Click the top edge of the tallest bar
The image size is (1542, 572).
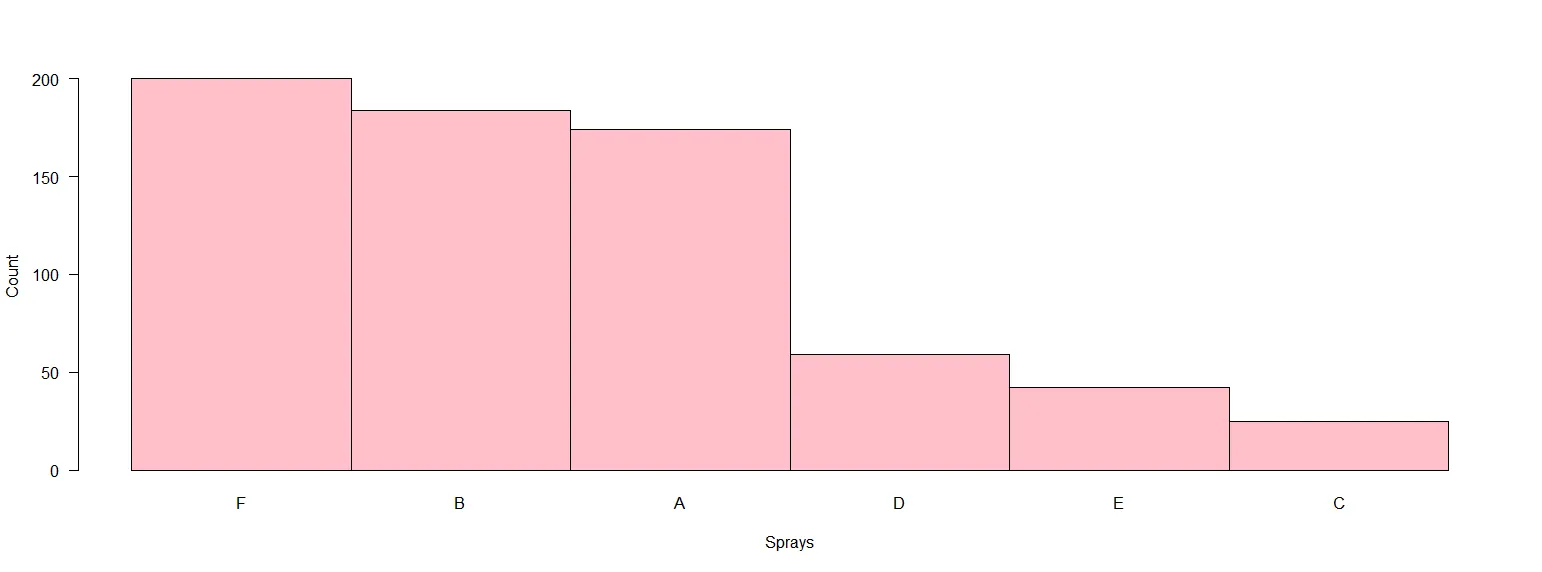point(241,78)
